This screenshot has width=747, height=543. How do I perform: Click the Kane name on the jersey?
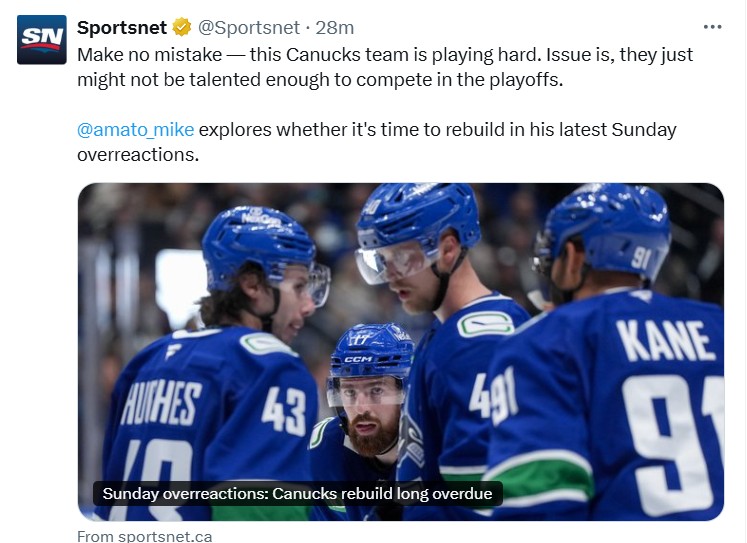pyautogui.click(x=668, y=338)
